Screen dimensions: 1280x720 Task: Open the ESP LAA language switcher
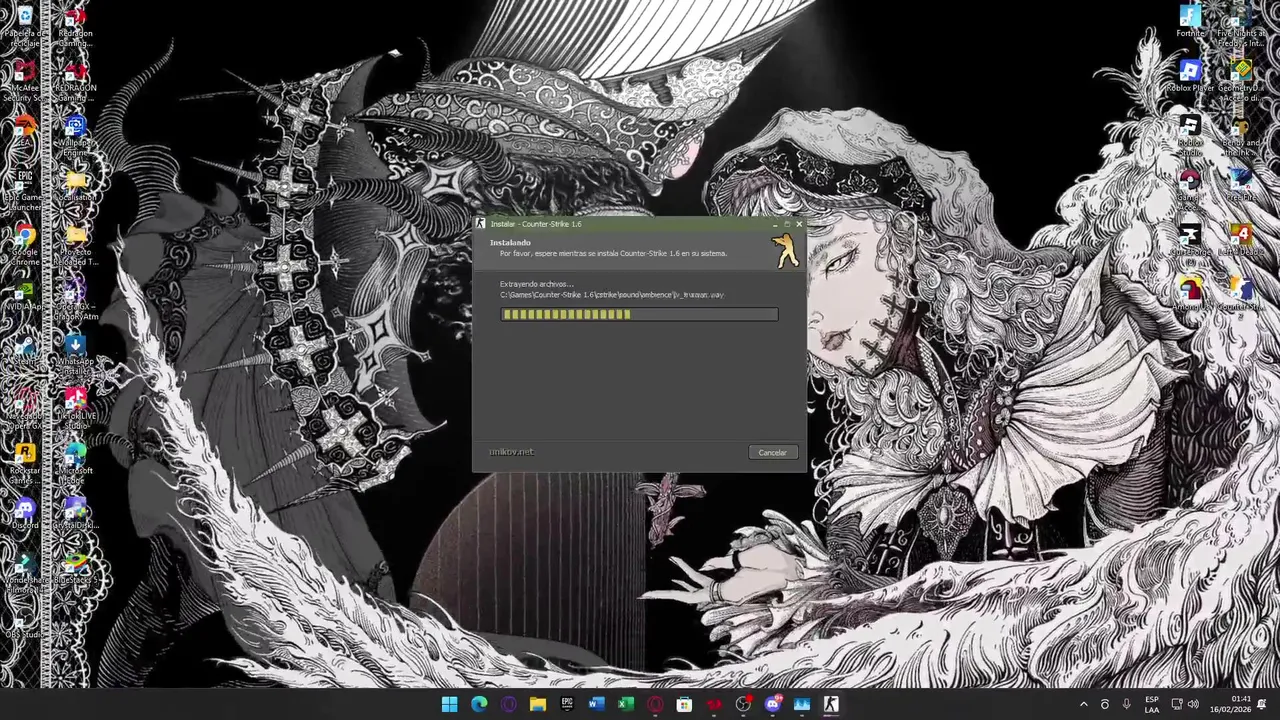click(1152, 704)
